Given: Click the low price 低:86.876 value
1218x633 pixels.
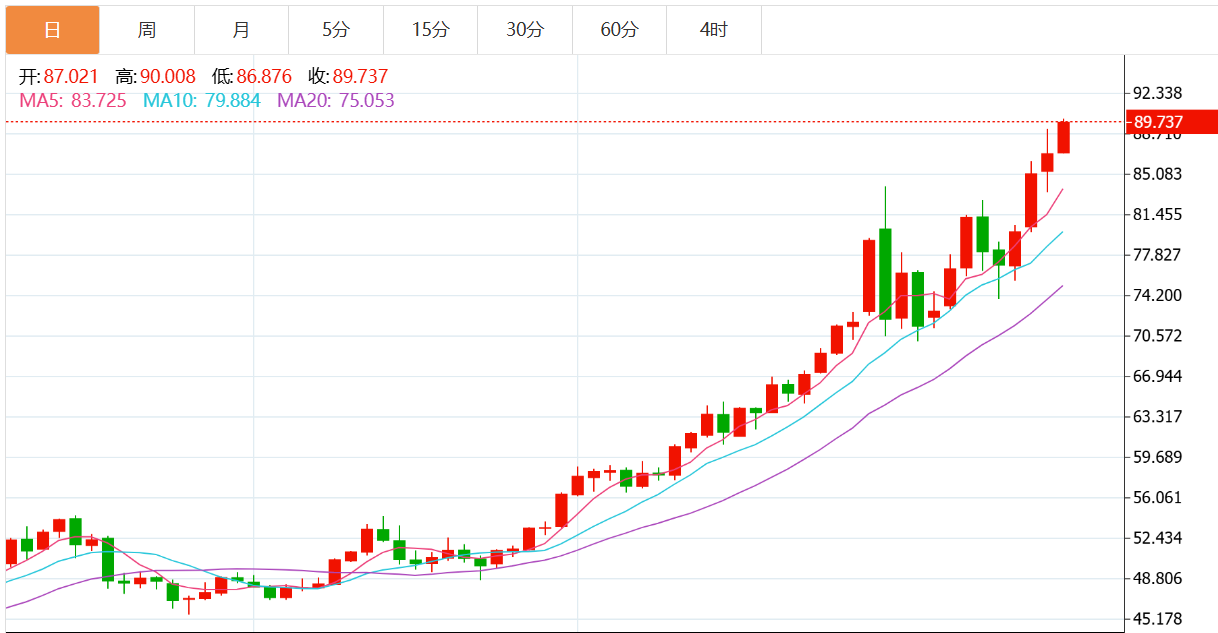Looking at the screenshot, I should tap(252, 77).
